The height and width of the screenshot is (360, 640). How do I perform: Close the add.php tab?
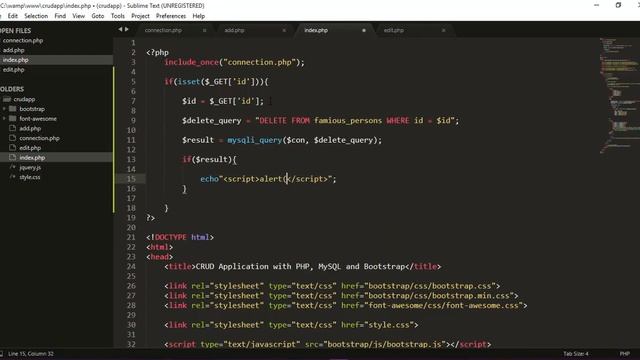284,30
